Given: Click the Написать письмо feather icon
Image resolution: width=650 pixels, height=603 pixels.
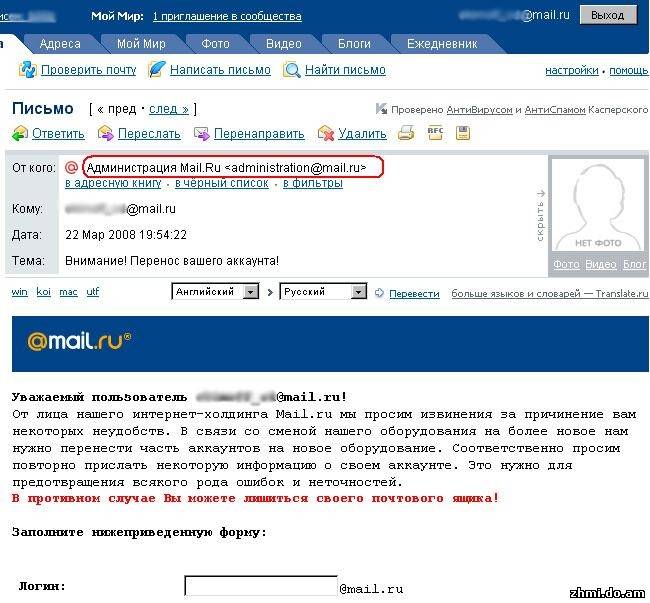Looking at the screenshot, I should click(x=157, y=69).
